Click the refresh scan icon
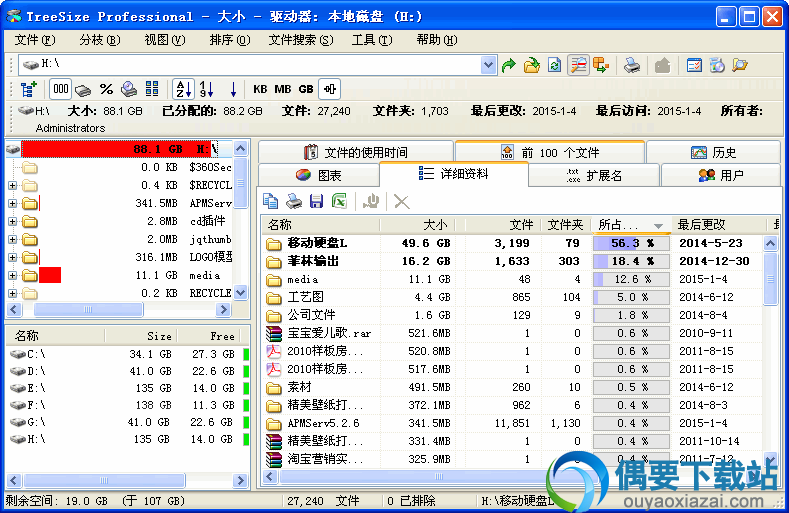The height and width of the screenshot is (513, 789). pos(555,65)
